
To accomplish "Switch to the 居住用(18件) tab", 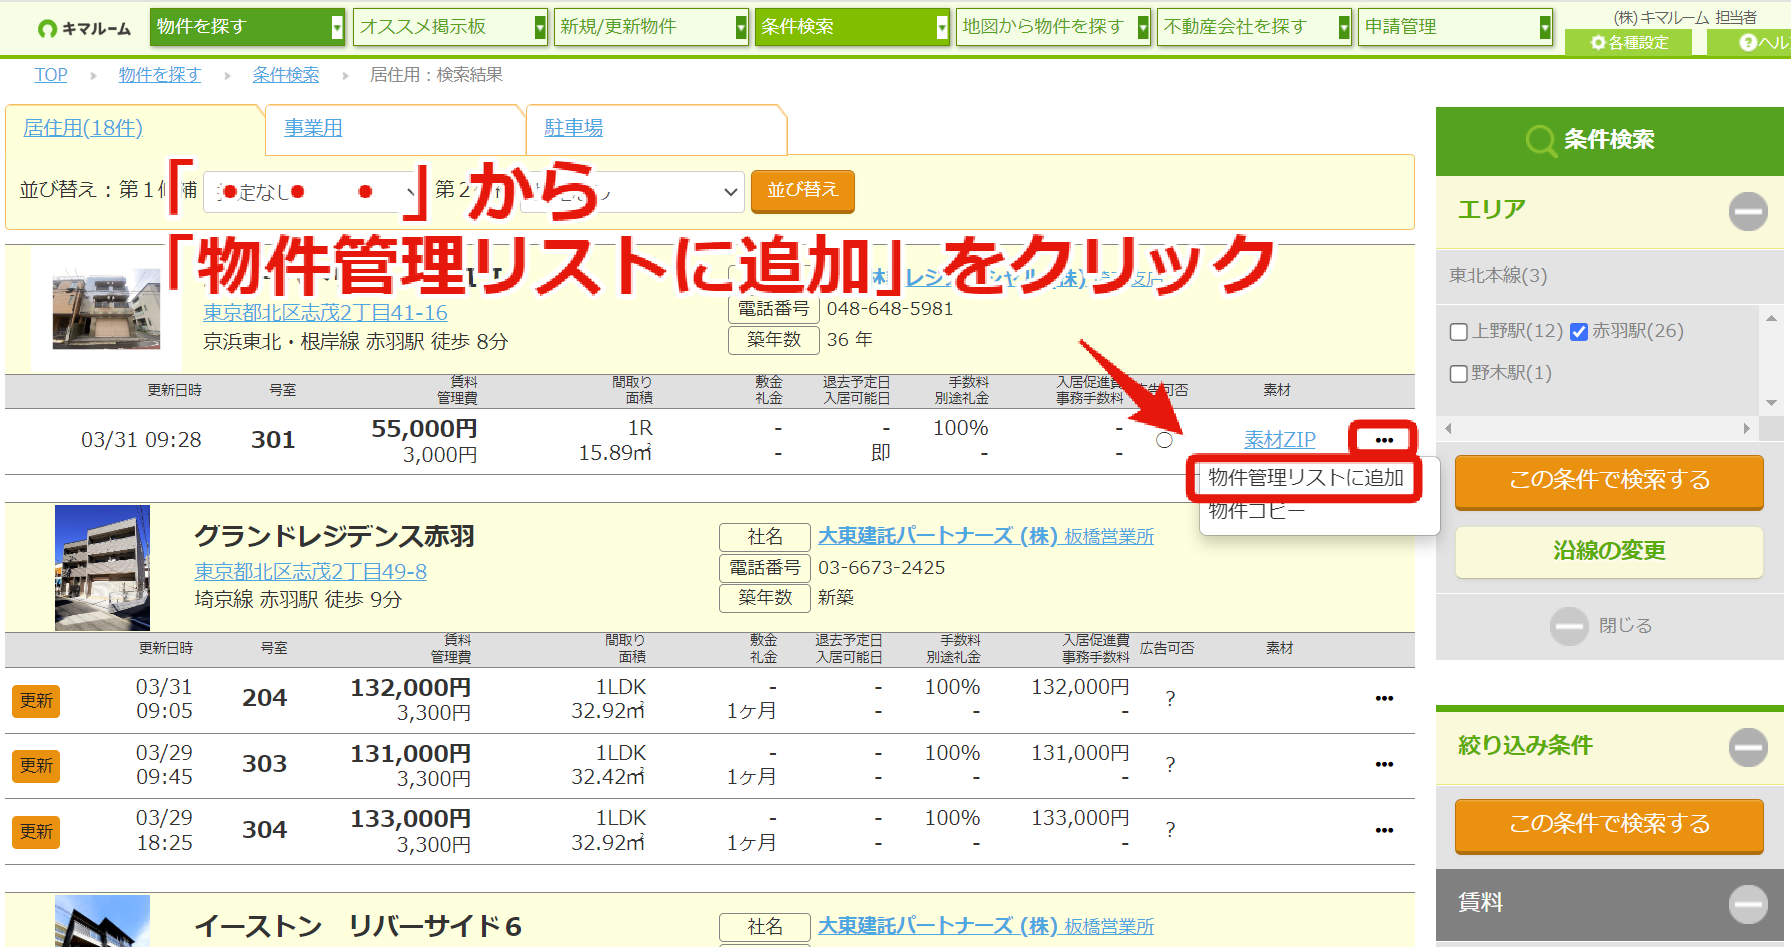I will coord(83,128).
